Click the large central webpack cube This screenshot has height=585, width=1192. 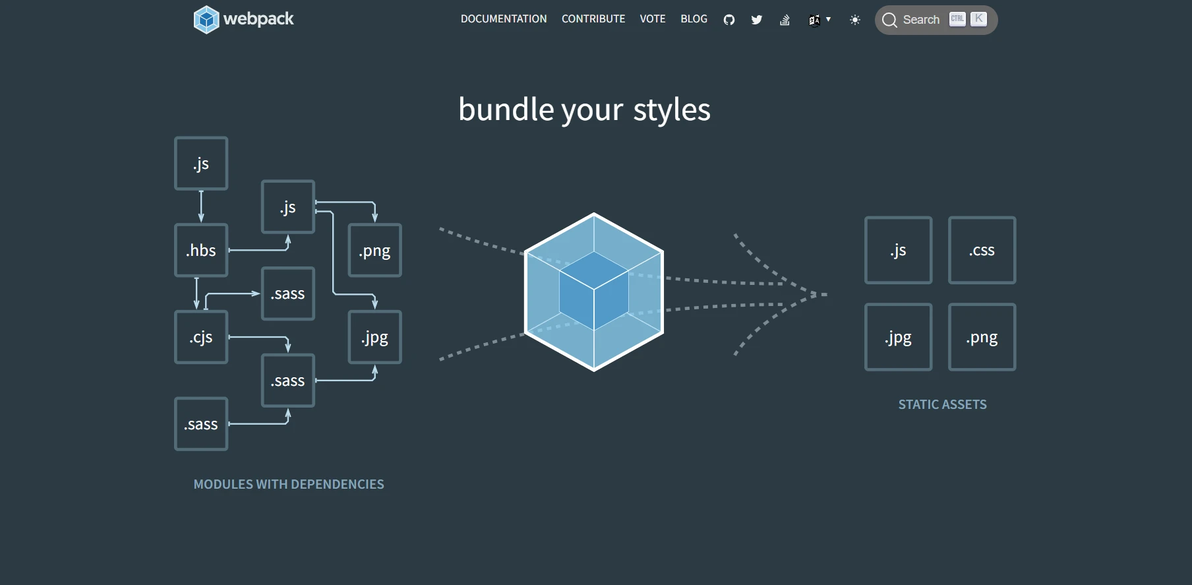594,292
